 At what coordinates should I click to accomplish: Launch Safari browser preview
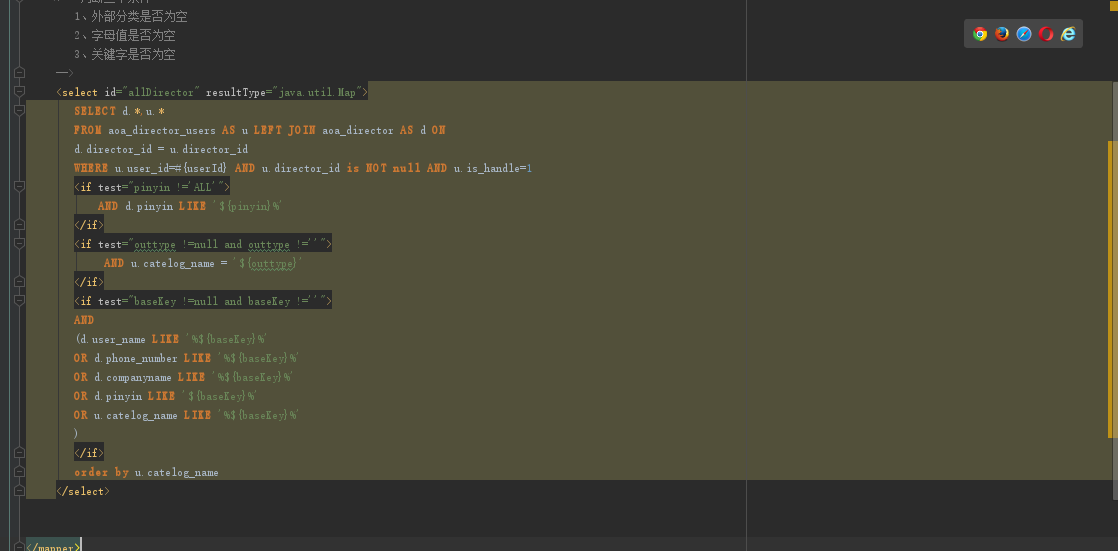(1024, 34)
